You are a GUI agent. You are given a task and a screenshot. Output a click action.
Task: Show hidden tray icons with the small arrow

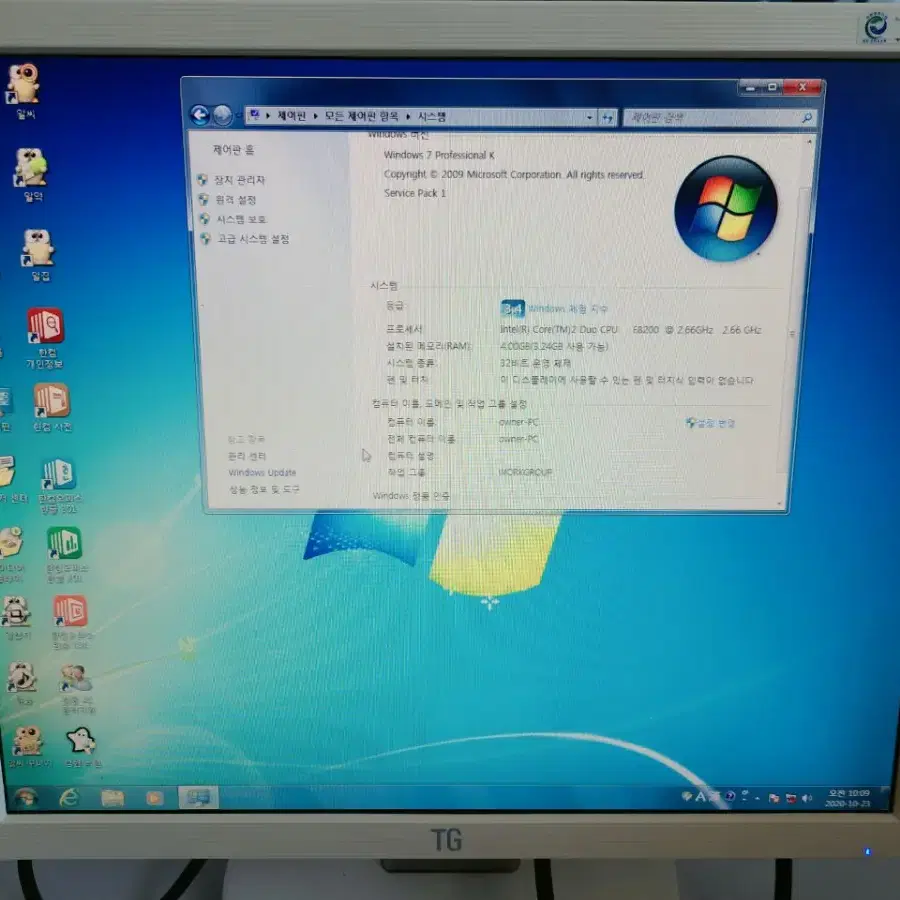(x=758, y=798)
